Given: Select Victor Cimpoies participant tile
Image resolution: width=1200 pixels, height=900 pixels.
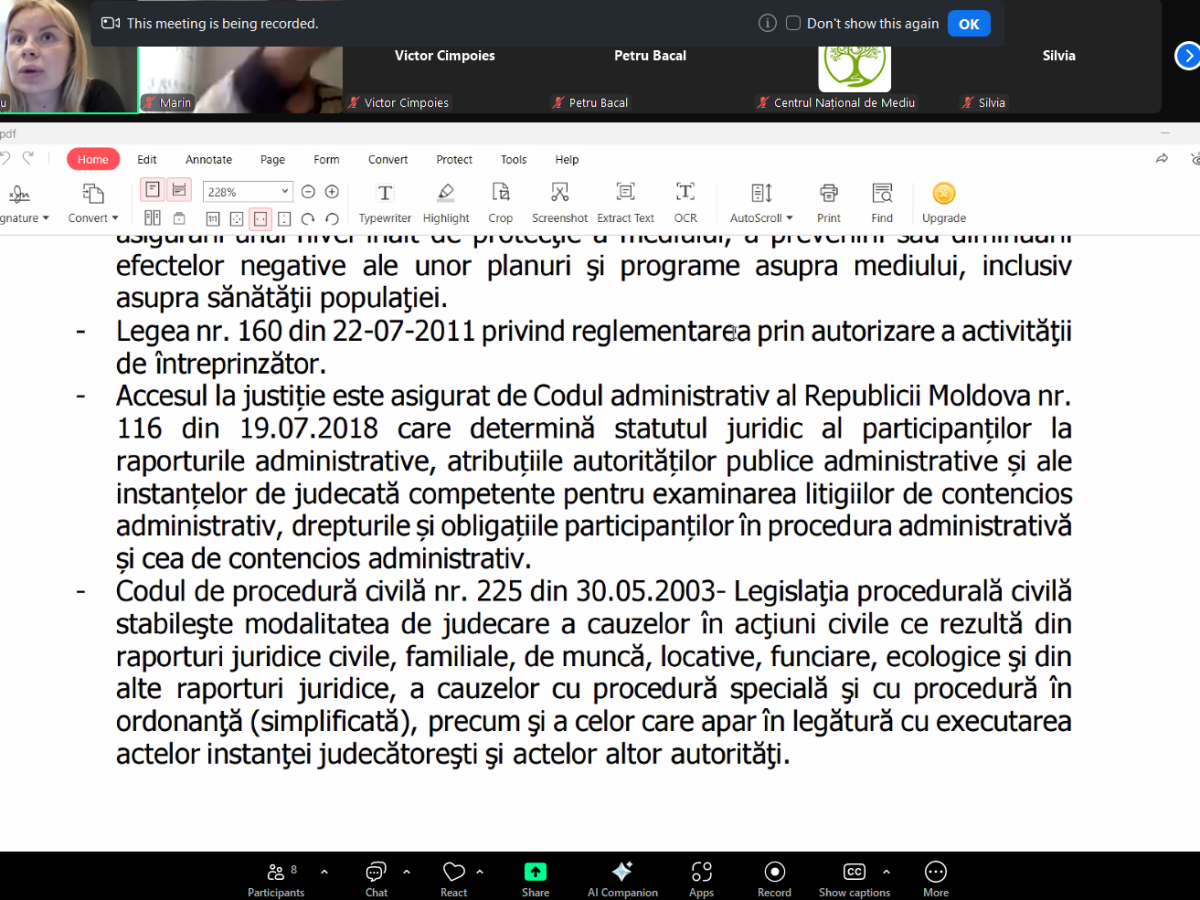Looking at the screenshot, I should tap(444, 70).
